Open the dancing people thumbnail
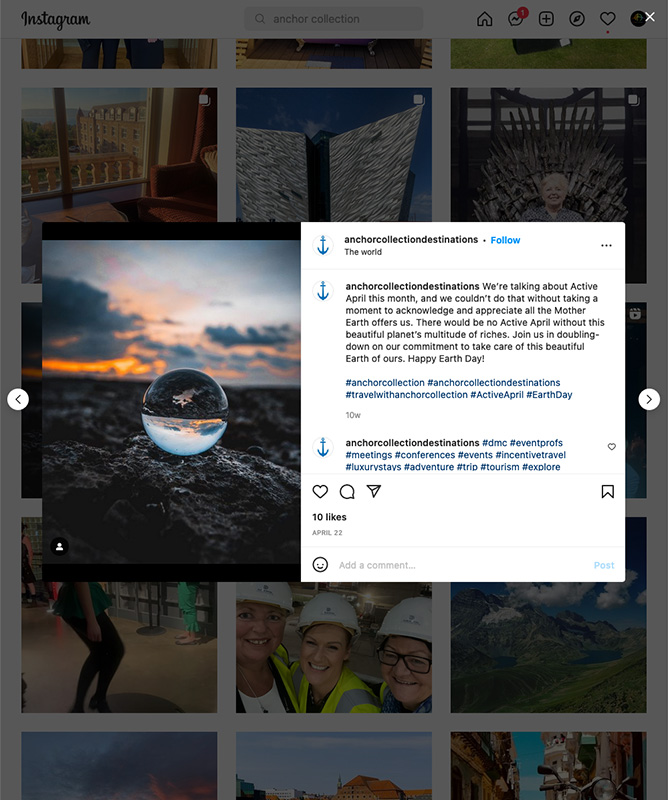668x800 pixels. point(119,647)
